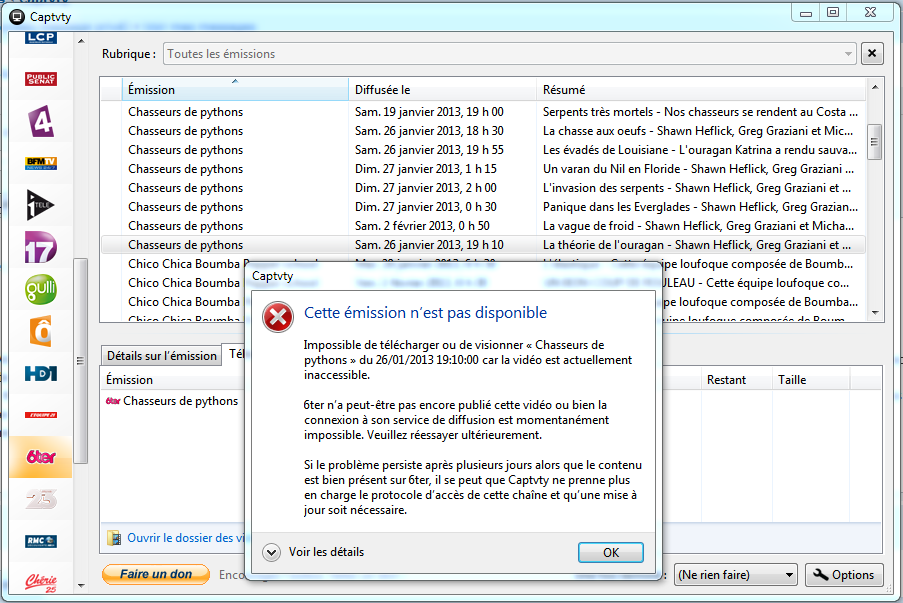The image size is (903, 603).
Task: Select the D17 channel logo
Action: pos(40,247)
